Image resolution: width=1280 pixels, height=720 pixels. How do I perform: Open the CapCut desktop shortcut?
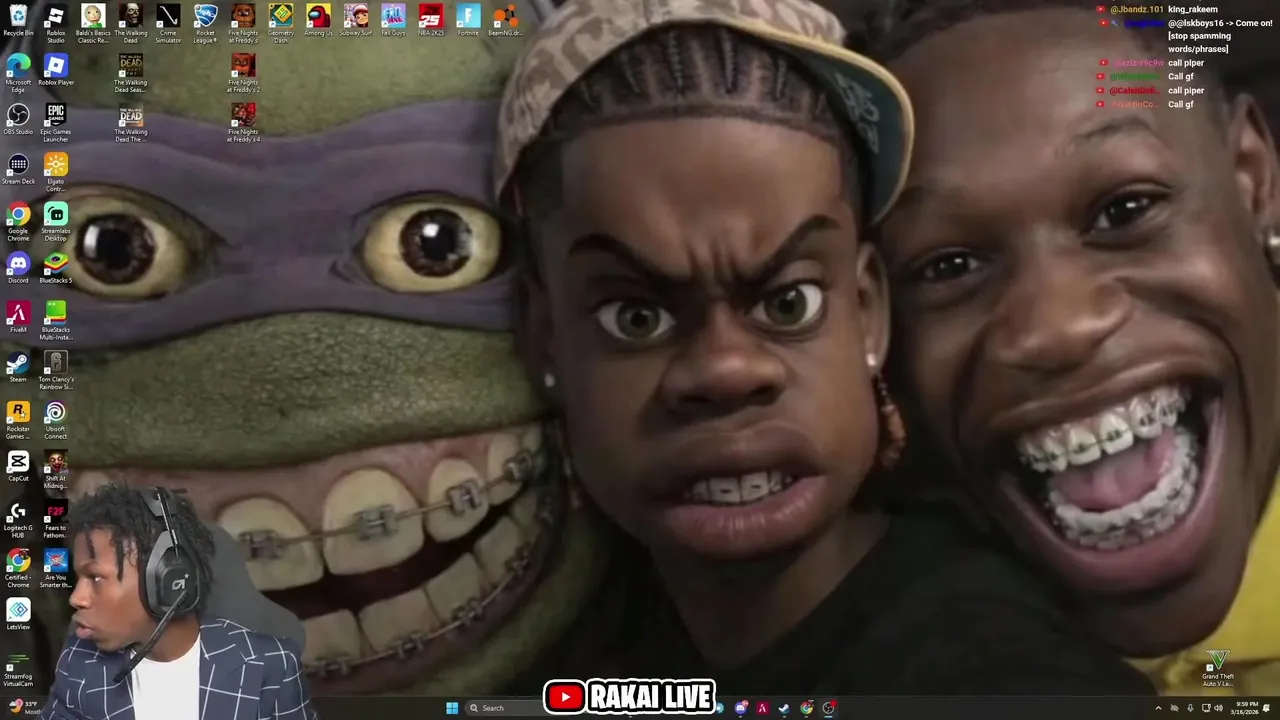(x=18, y=467)
